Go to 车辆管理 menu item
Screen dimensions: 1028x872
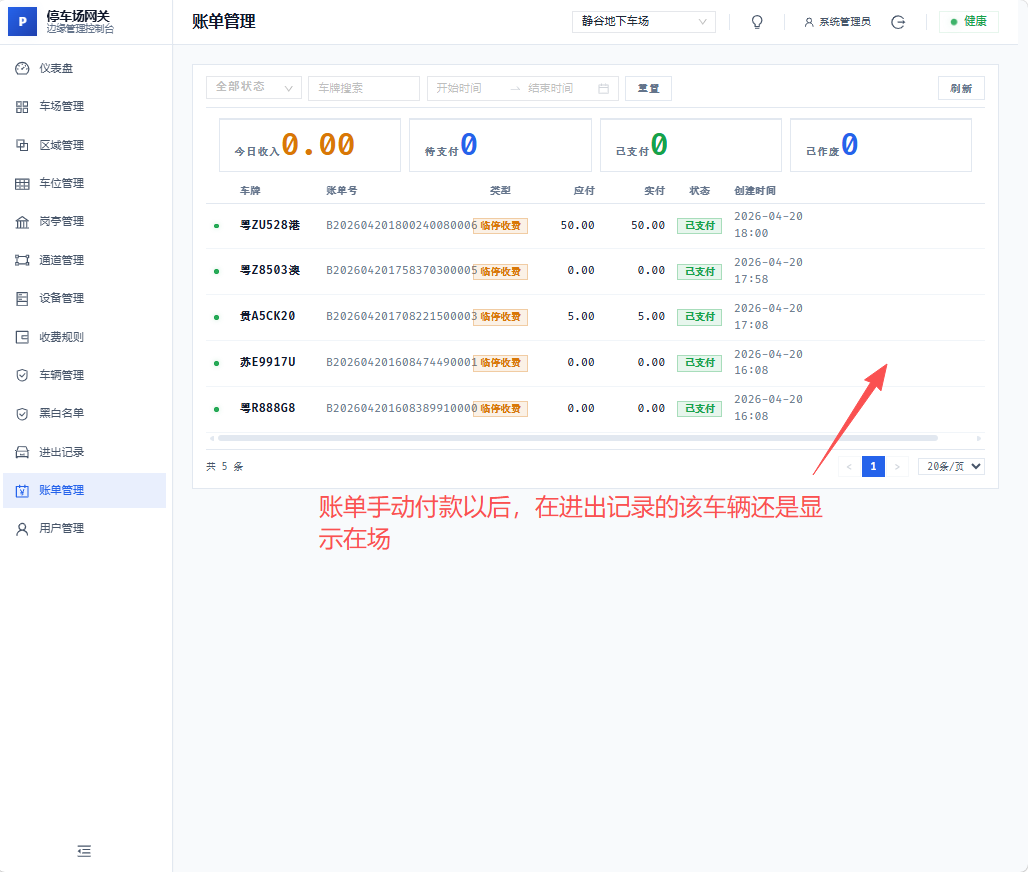coord(61,375)
